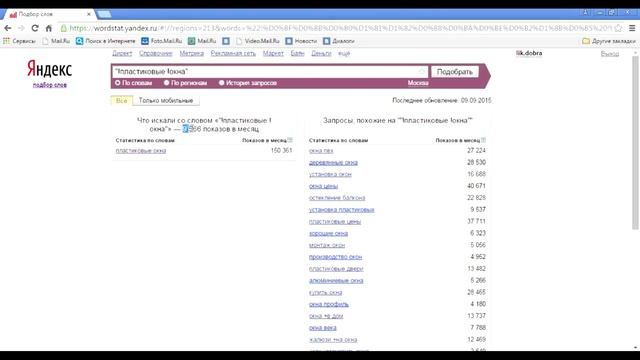This screenshot has width=640, height=360.
Task: Sort left table by Показов в месяц icon
Action: 290,140
